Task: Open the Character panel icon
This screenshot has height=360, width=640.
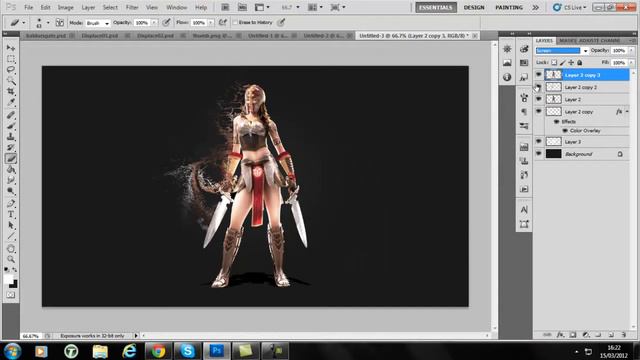Action: [x=524, y=210]
